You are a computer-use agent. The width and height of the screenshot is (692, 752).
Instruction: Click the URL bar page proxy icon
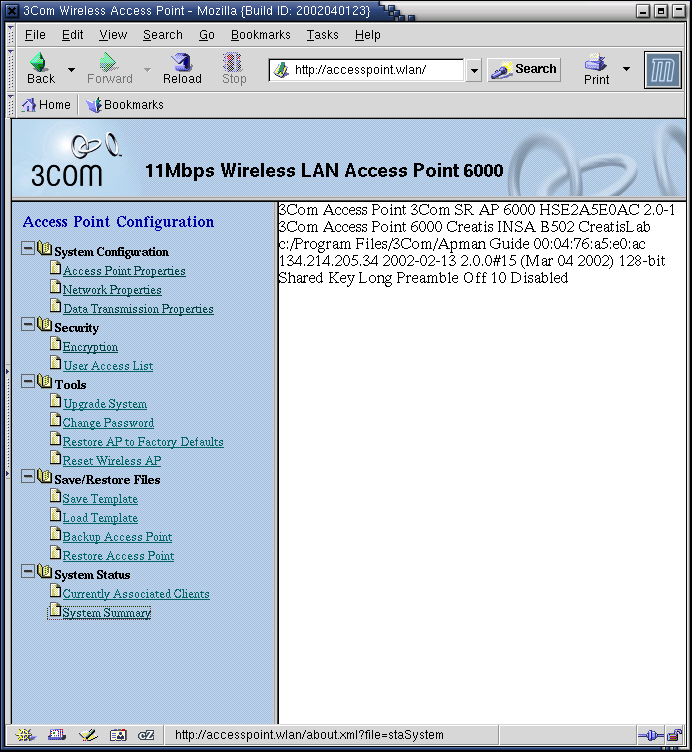point(281,70)
